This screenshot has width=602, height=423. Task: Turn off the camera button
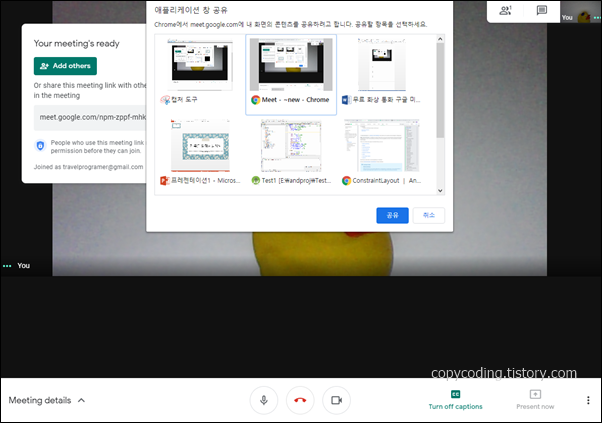click(x=337, y=400)
